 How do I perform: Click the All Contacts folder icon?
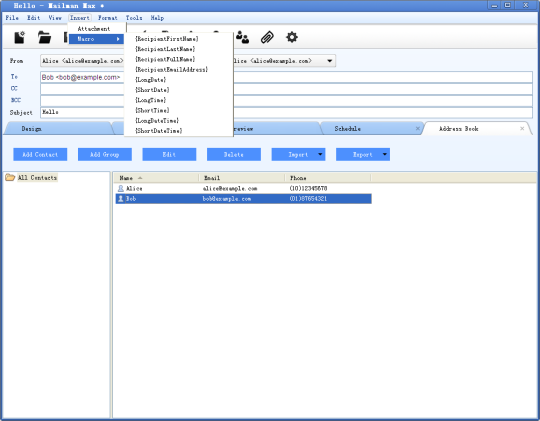click(10, 177)
